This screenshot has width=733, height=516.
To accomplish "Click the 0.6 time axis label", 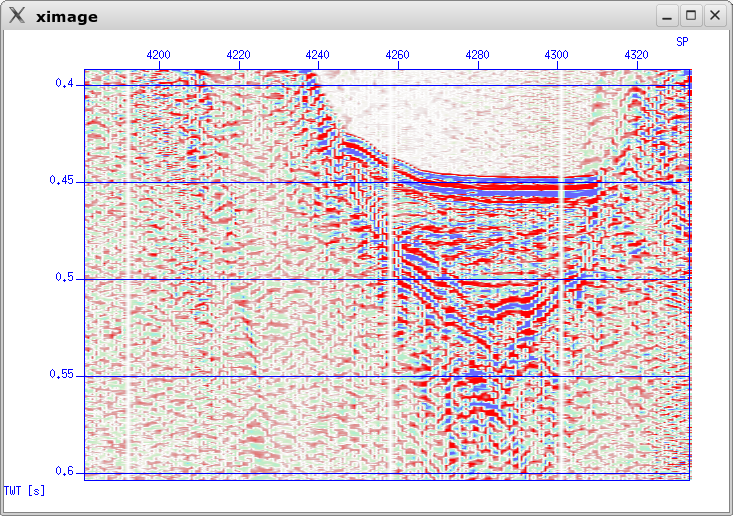I will 65,471.
